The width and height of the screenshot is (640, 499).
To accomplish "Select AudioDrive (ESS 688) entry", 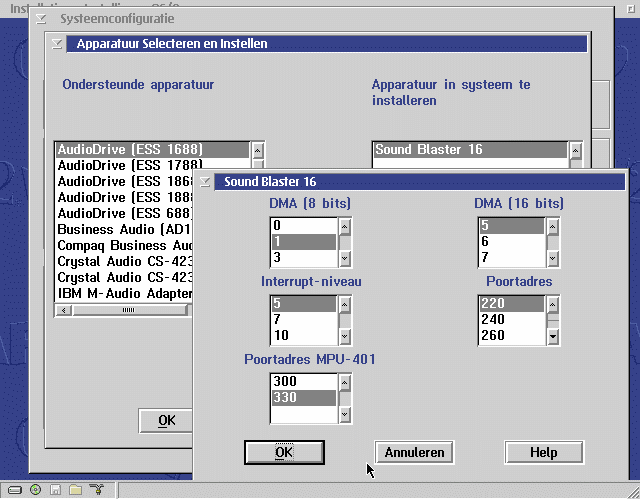I will tap(124, 213).
